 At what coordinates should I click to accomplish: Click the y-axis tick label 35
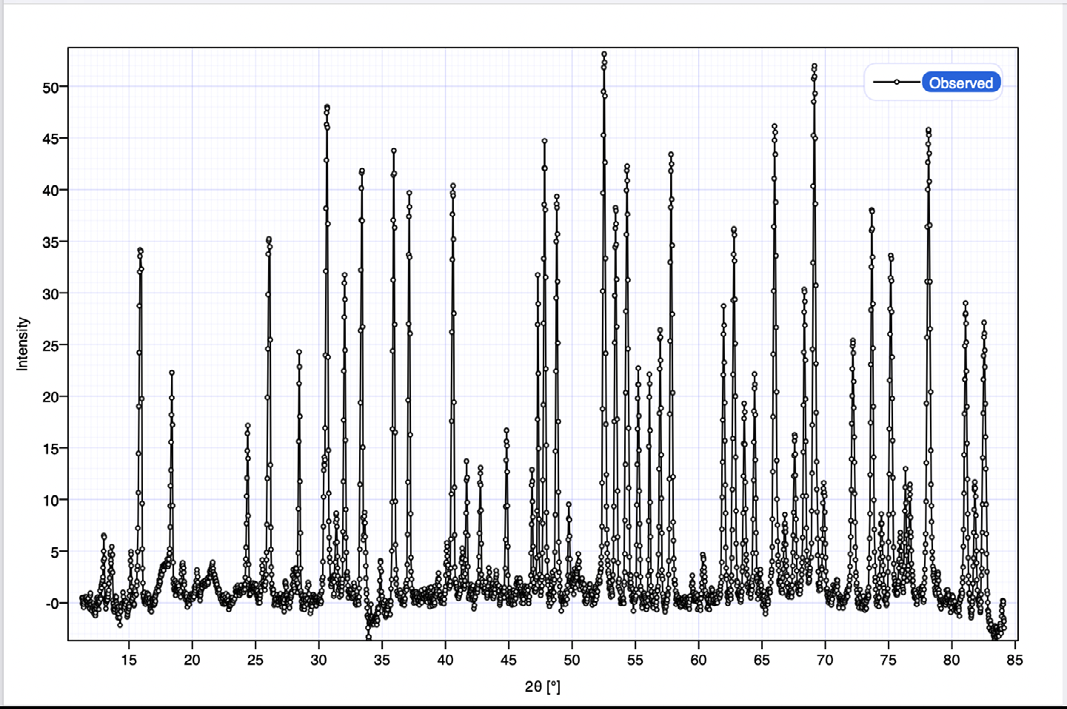point(50,242)
